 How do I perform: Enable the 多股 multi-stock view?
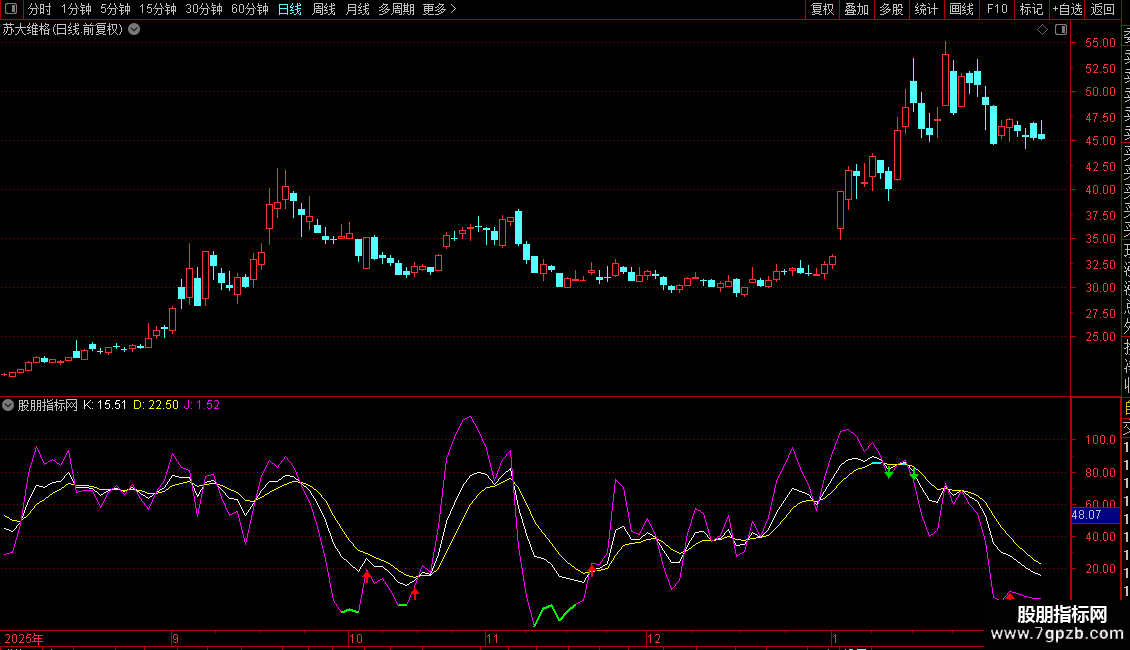point(891,9)
